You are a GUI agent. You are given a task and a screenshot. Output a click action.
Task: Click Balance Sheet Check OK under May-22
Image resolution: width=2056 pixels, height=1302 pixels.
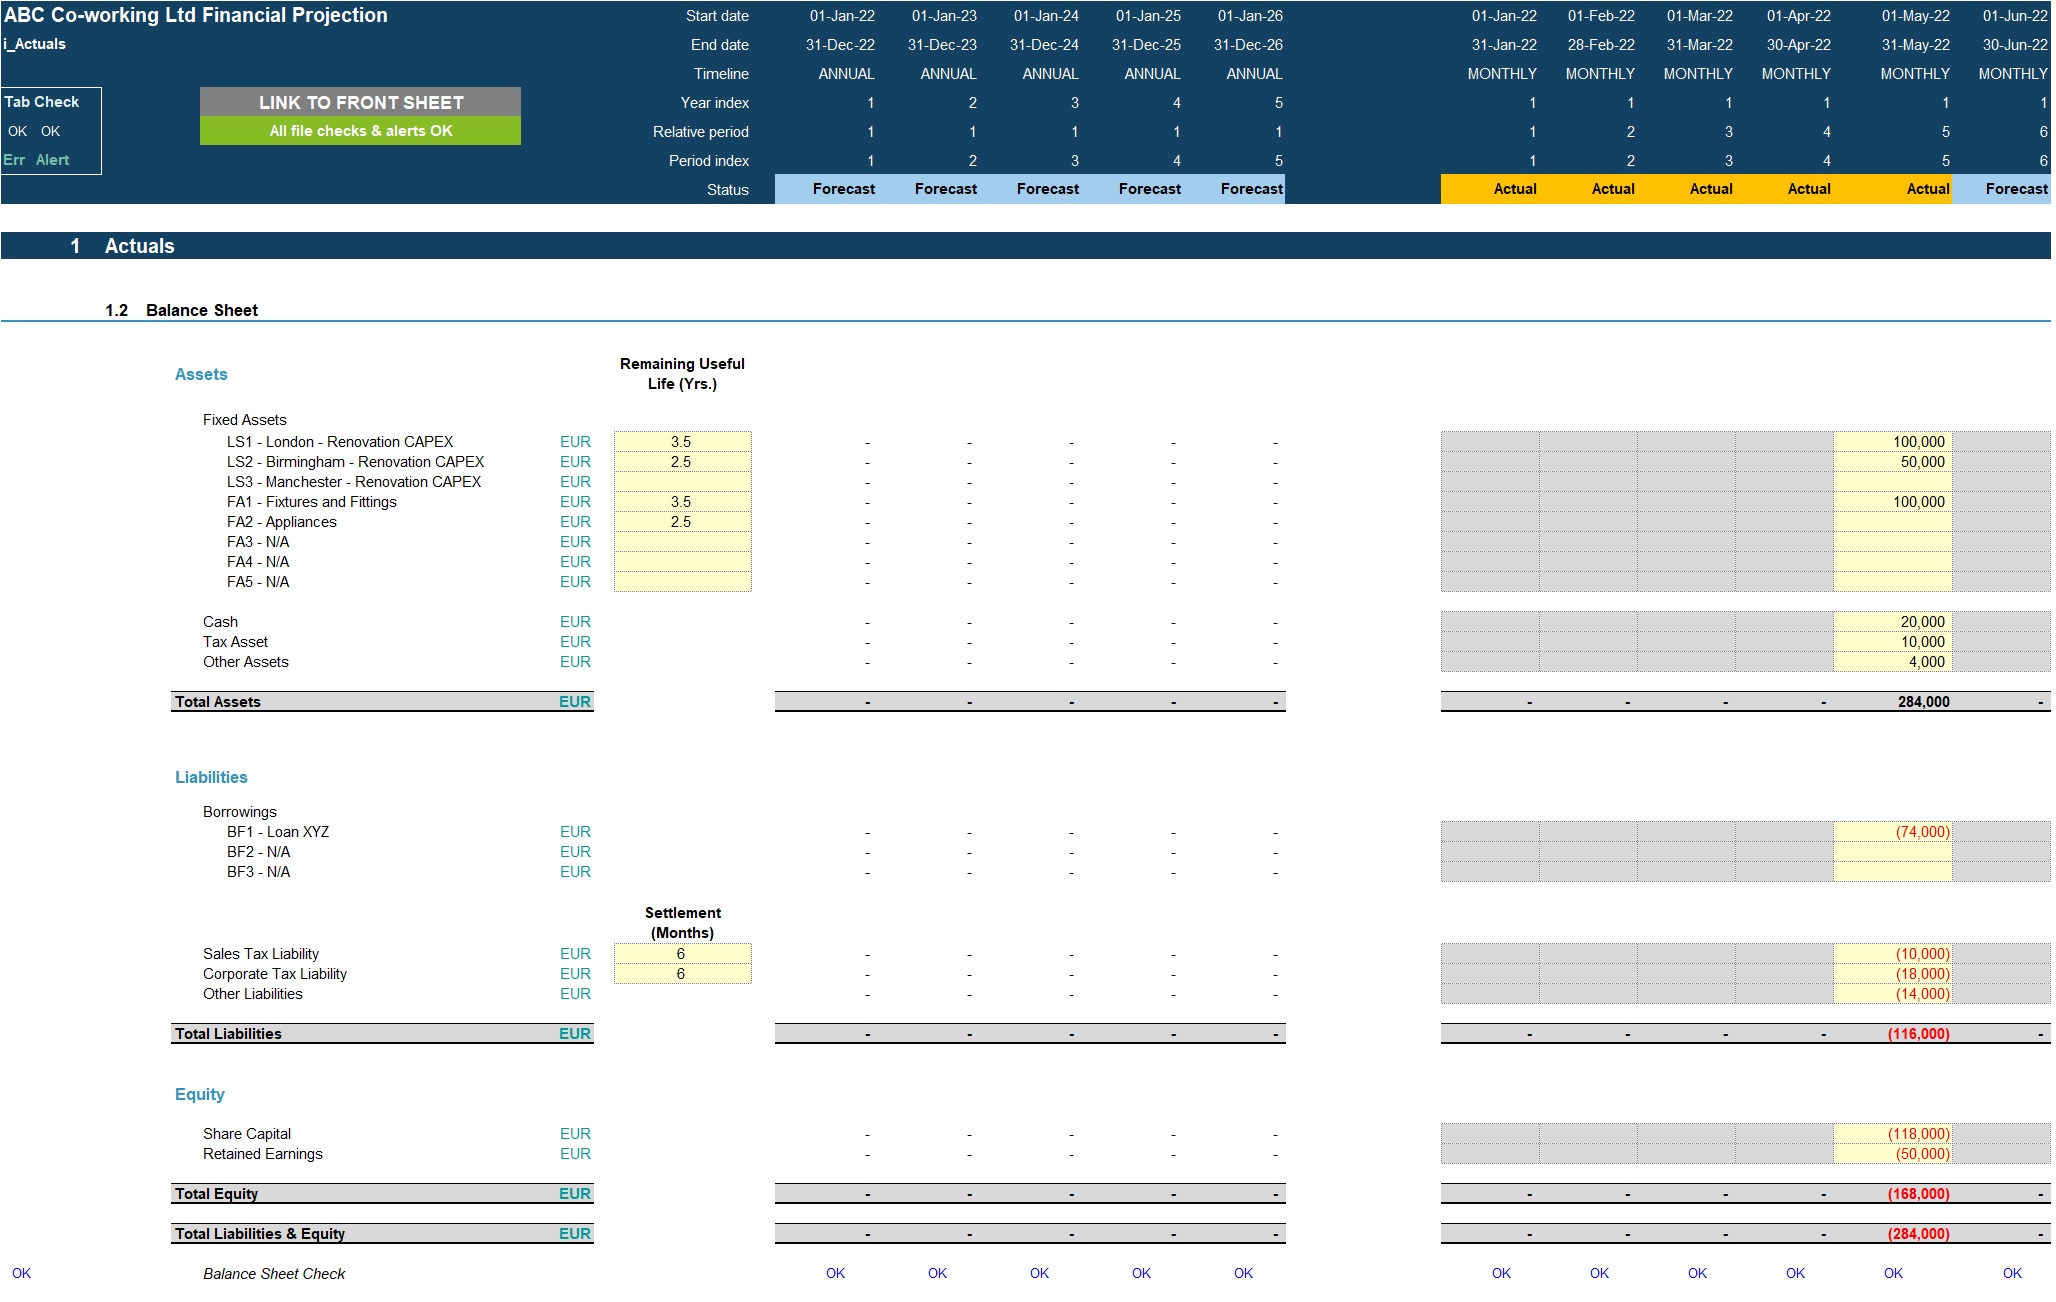pos(1893,1273)
